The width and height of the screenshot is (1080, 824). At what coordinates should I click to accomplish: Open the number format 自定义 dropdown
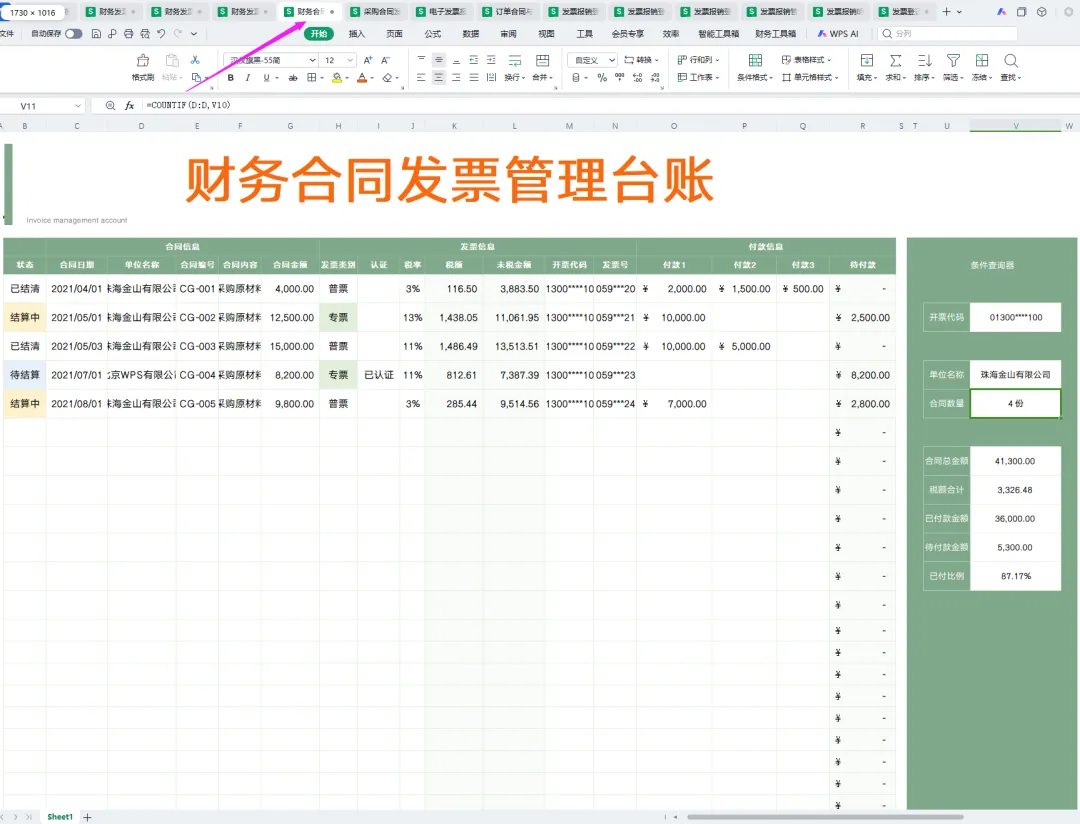click(612, 61)
